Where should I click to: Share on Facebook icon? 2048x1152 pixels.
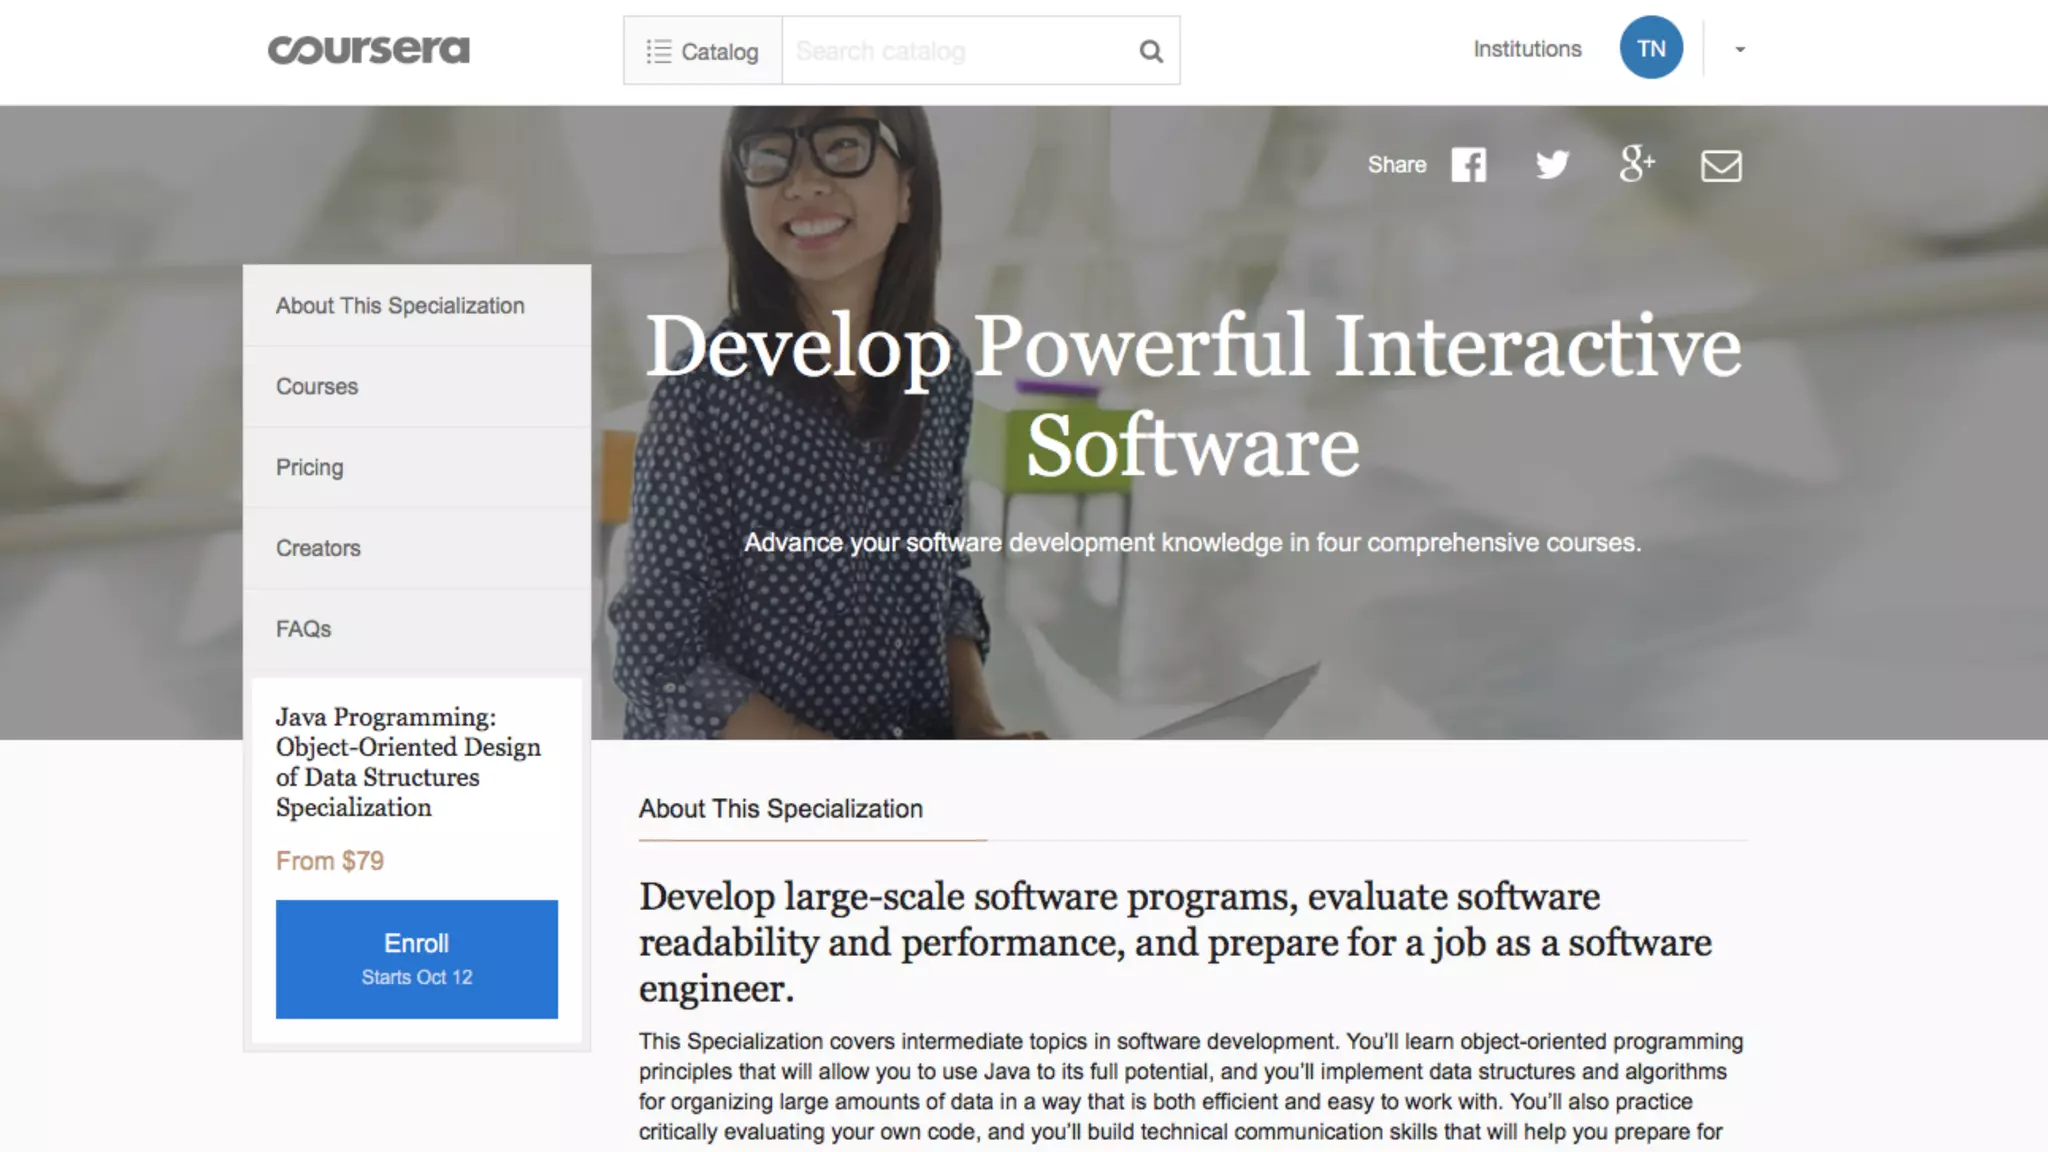pos(1468,165)
